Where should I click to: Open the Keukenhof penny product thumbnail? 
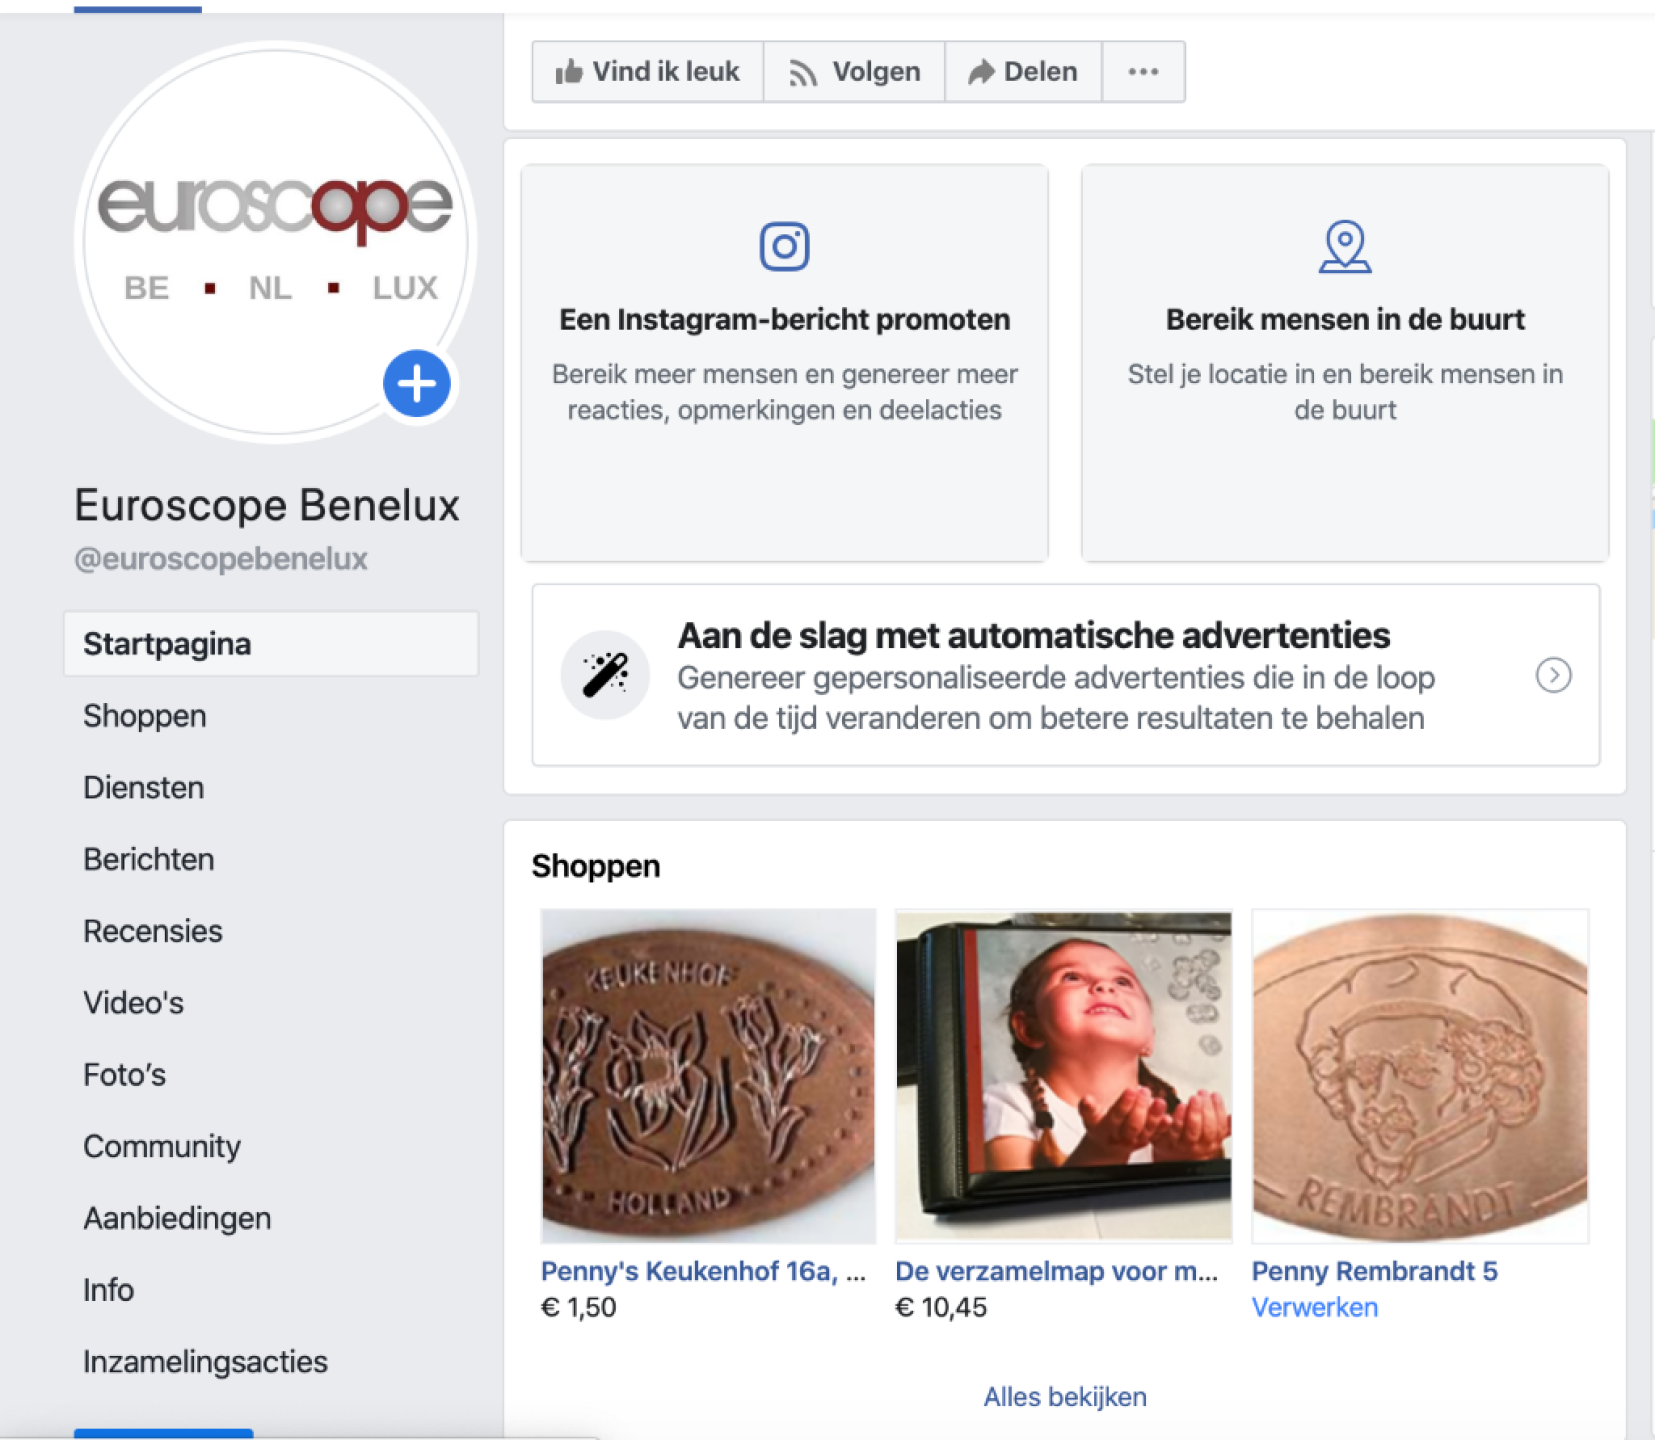coord(708,1076)
